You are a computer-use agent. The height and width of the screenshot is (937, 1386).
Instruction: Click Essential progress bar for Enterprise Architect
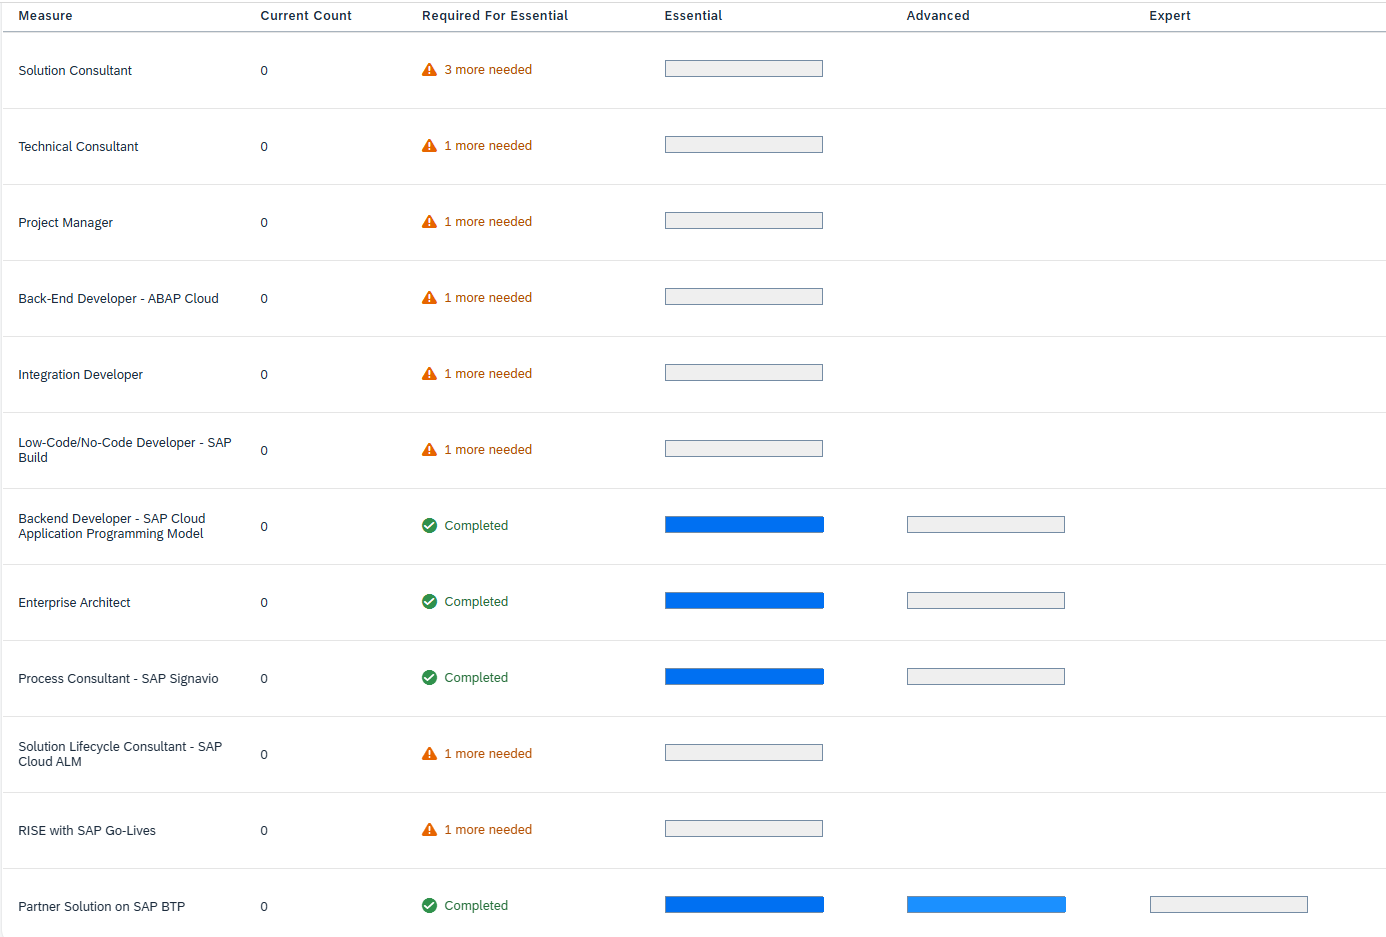pos(744,601)
